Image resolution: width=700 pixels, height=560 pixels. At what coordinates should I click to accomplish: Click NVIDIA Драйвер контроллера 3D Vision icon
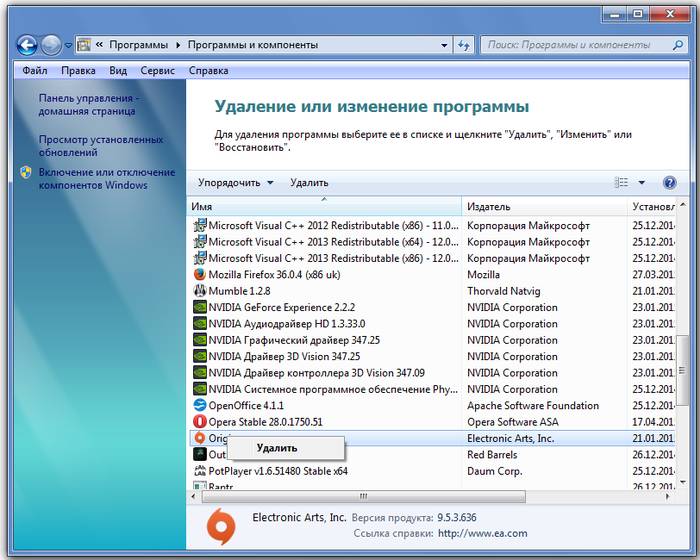coord(200,372)
